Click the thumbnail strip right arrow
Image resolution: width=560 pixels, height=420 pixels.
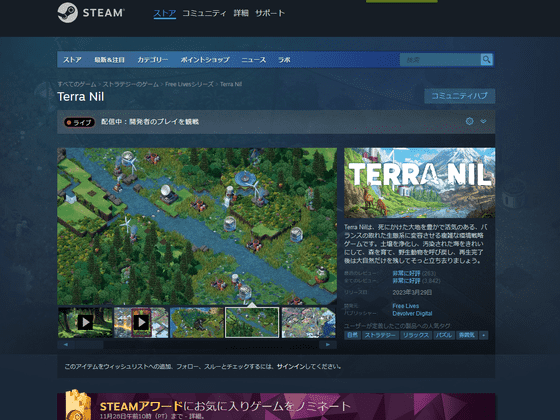(328, 345)
